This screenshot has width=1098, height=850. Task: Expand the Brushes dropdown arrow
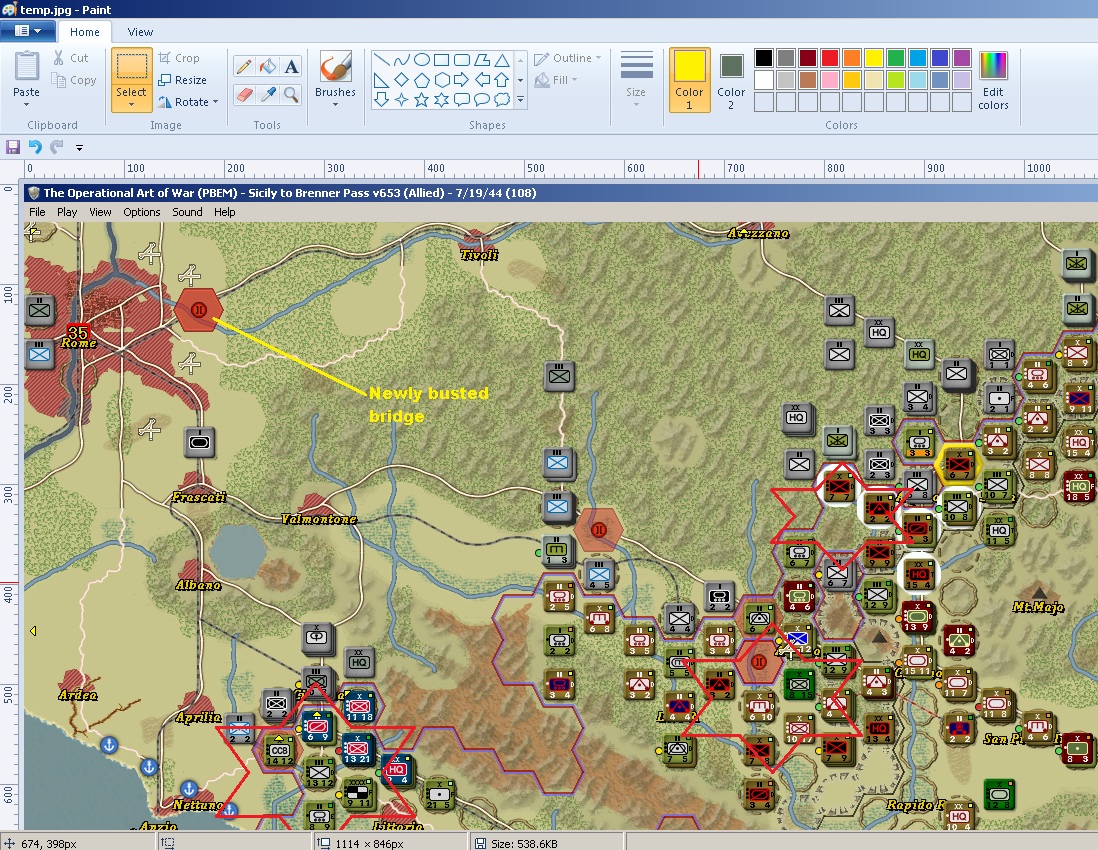[335, 105]
